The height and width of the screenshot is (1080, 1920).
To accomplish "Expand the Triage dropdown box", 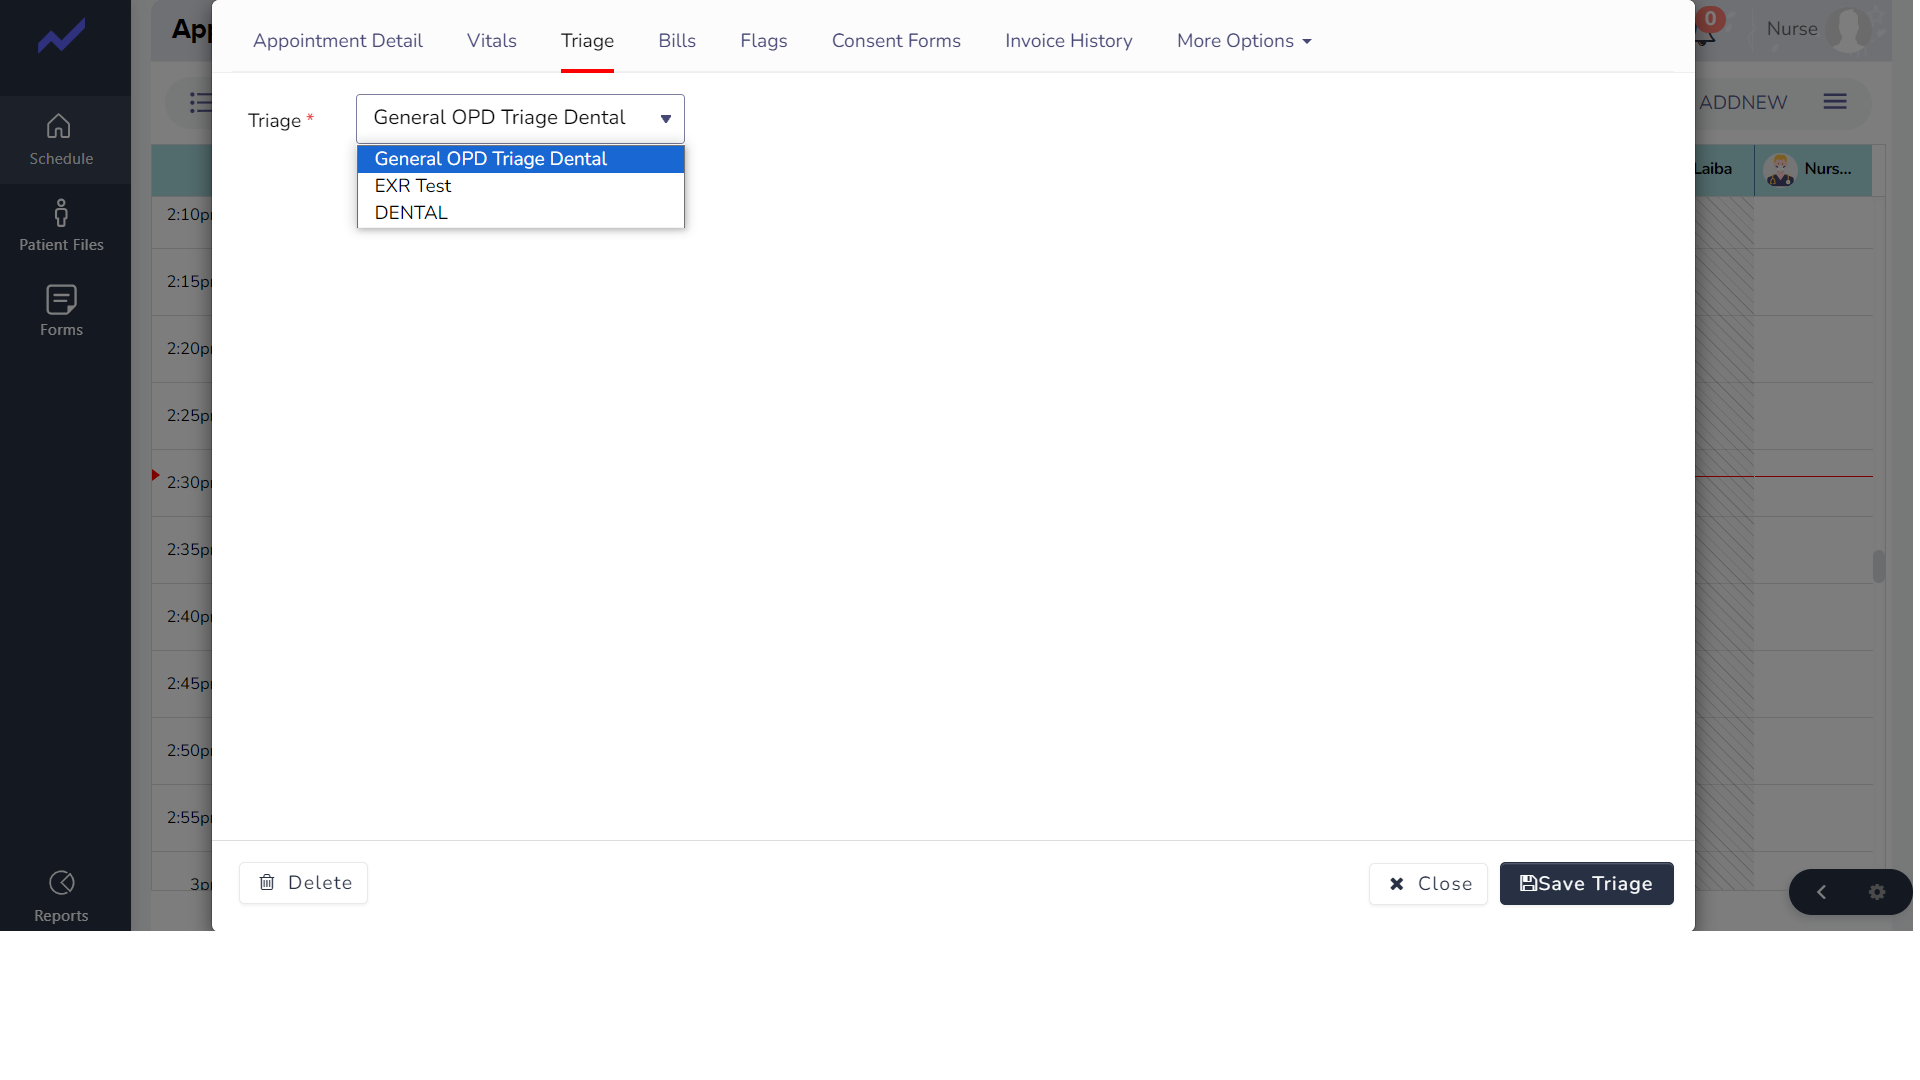I will point(520,119).
